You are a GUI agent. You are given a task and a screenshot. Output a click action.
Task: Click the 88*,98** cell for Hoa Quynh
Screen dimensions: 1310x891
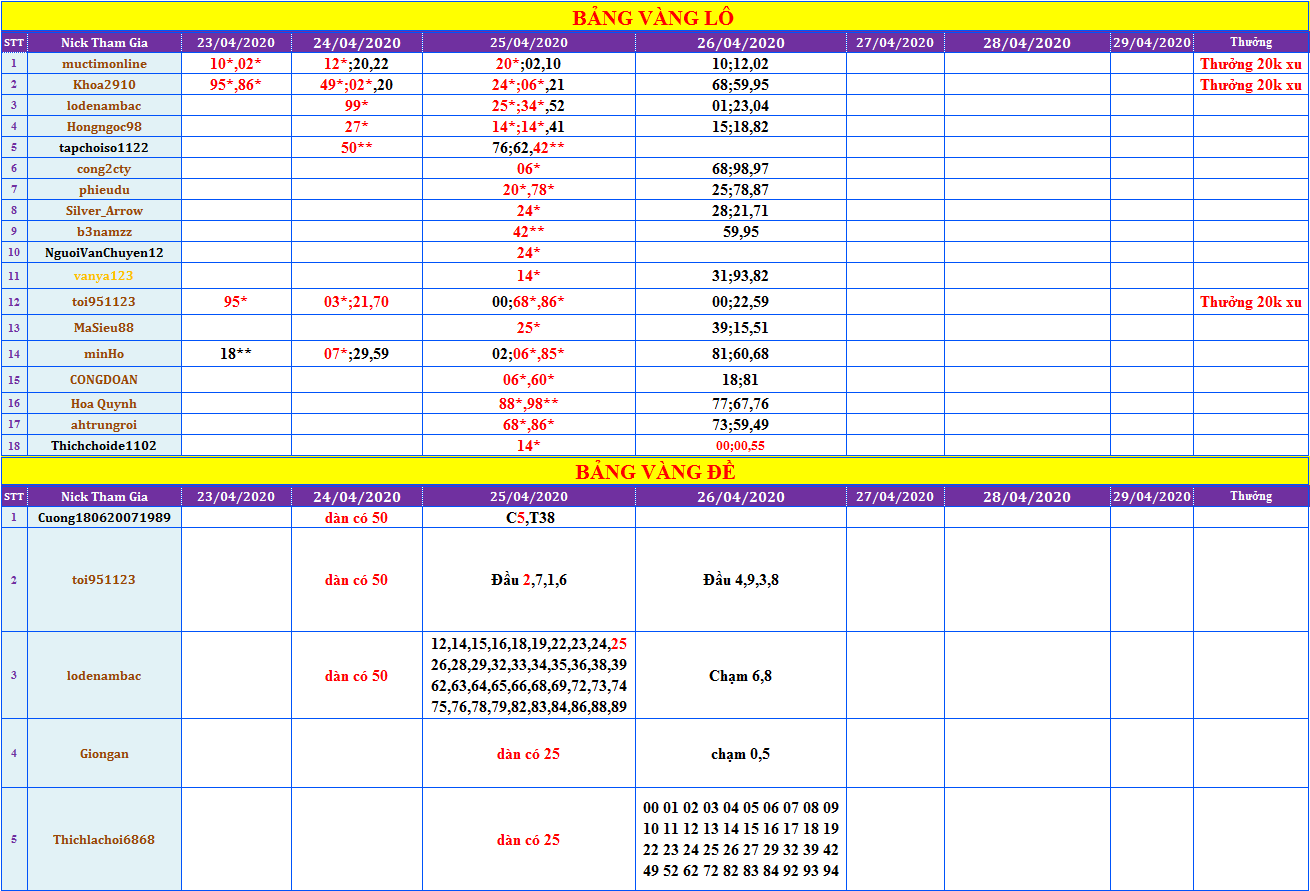[529, 404]
